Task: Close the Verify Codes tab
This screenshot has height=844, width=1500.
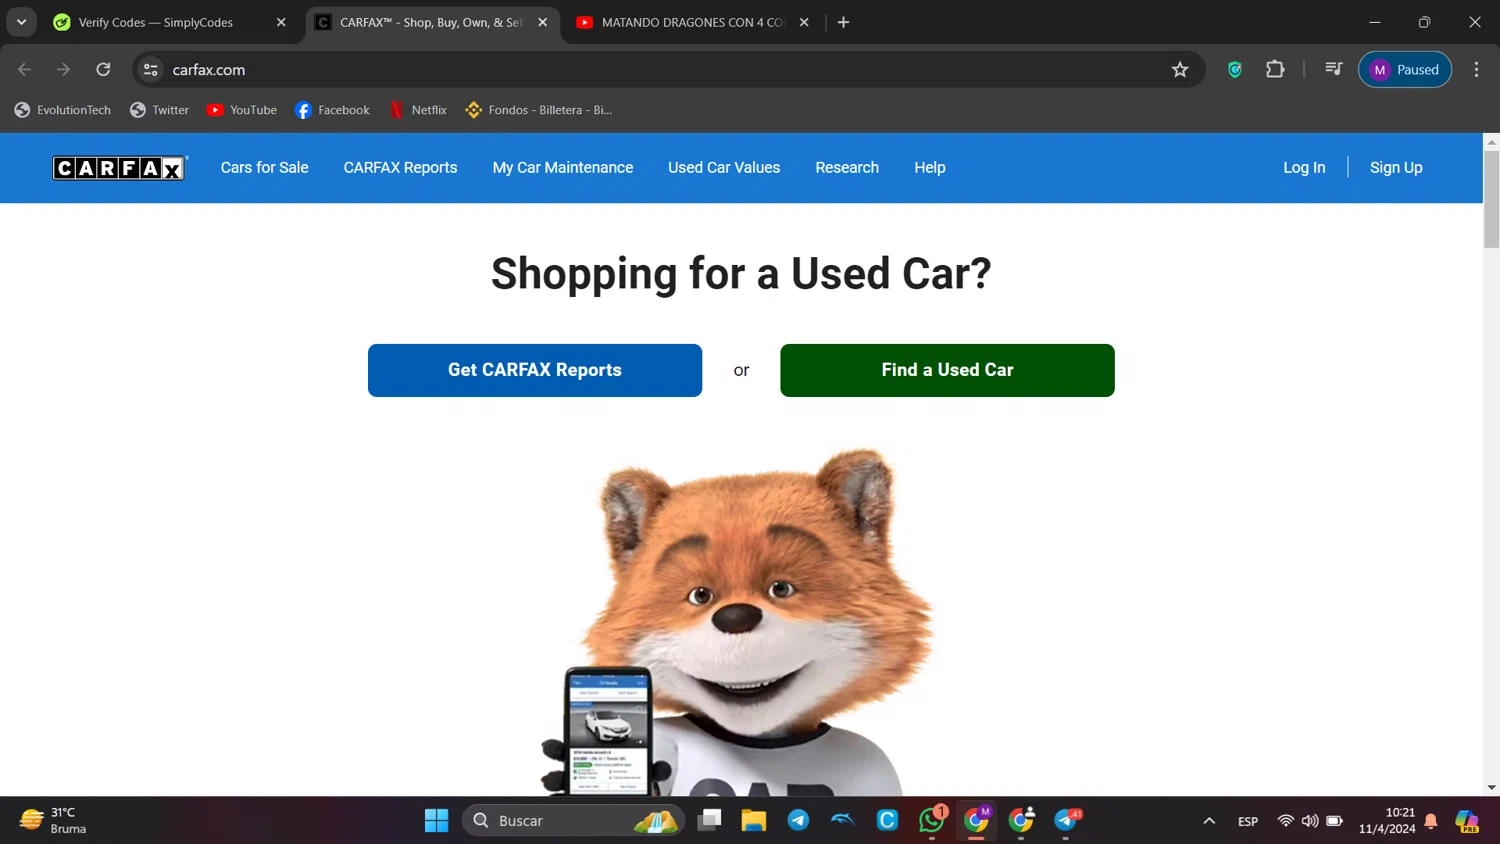Action: (281, 22)
